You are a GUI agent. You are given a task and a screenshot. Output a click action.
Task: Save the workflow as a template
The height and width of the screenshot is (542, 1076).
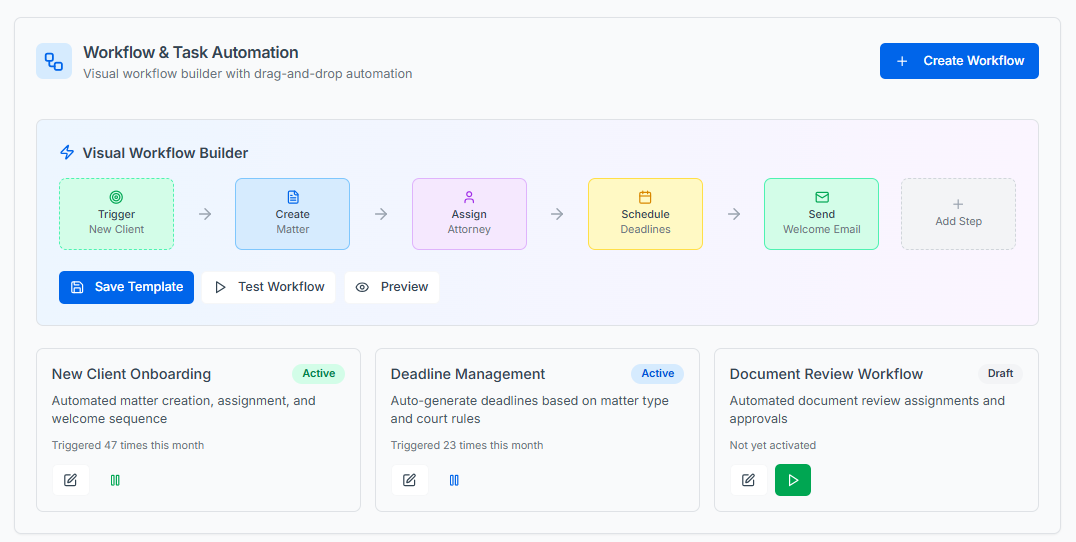(126, 287)
